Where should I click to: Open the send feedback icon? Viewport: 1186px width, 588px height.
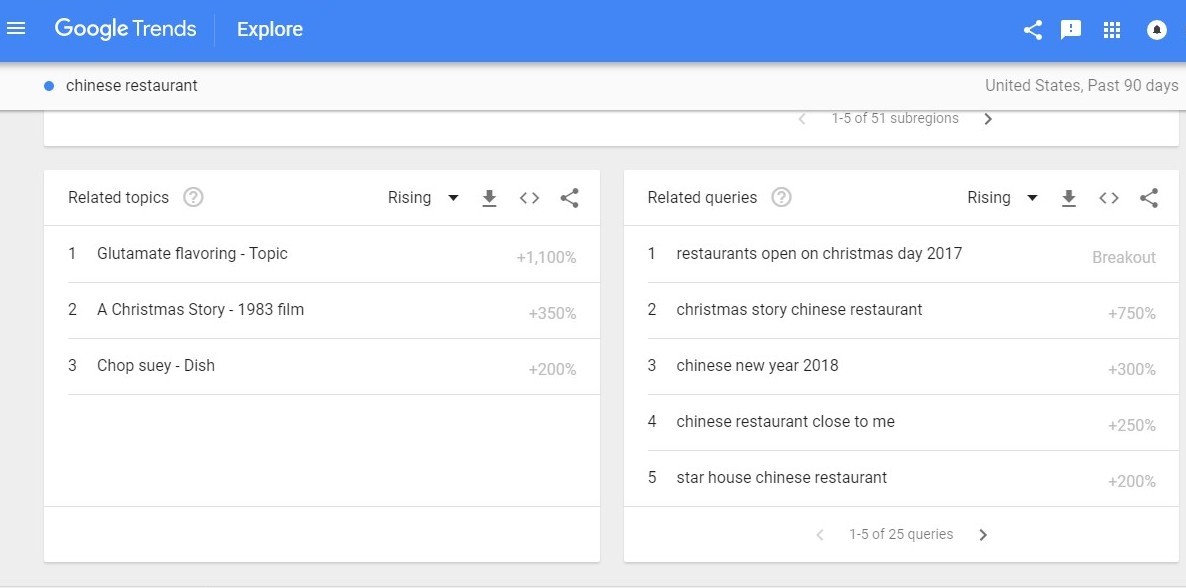coord(1071,30)
